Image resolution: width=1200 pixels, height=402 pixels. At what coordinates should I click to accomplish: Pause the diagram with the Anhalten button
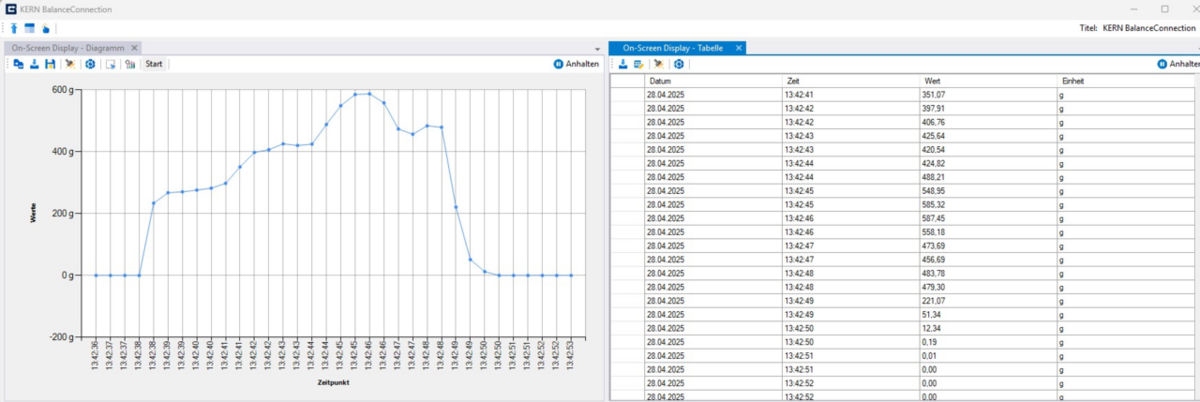[x=576, y=64]
